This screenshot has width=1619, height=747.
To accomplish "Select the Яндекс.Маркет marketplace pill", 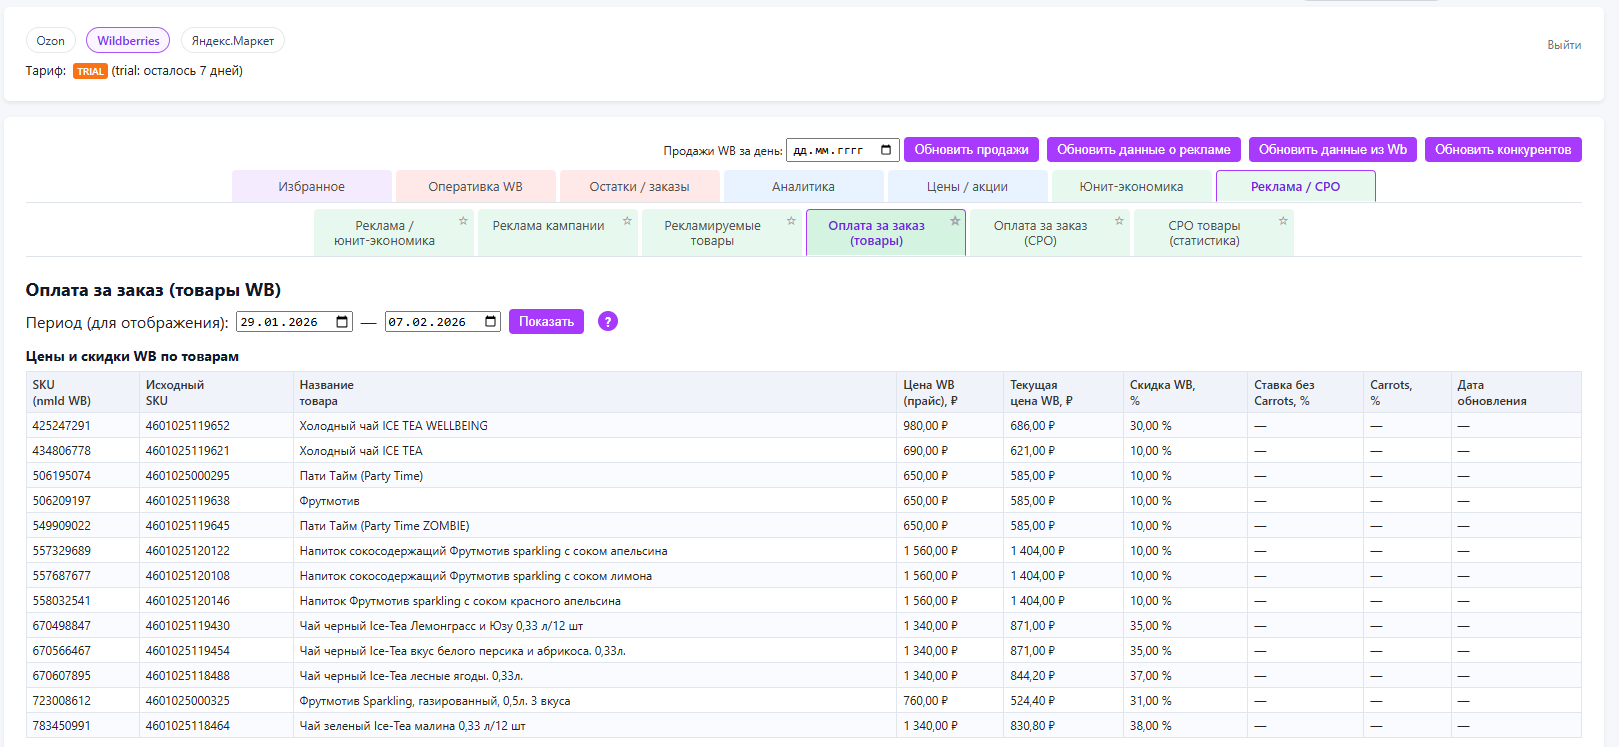I will pos(233,41).
